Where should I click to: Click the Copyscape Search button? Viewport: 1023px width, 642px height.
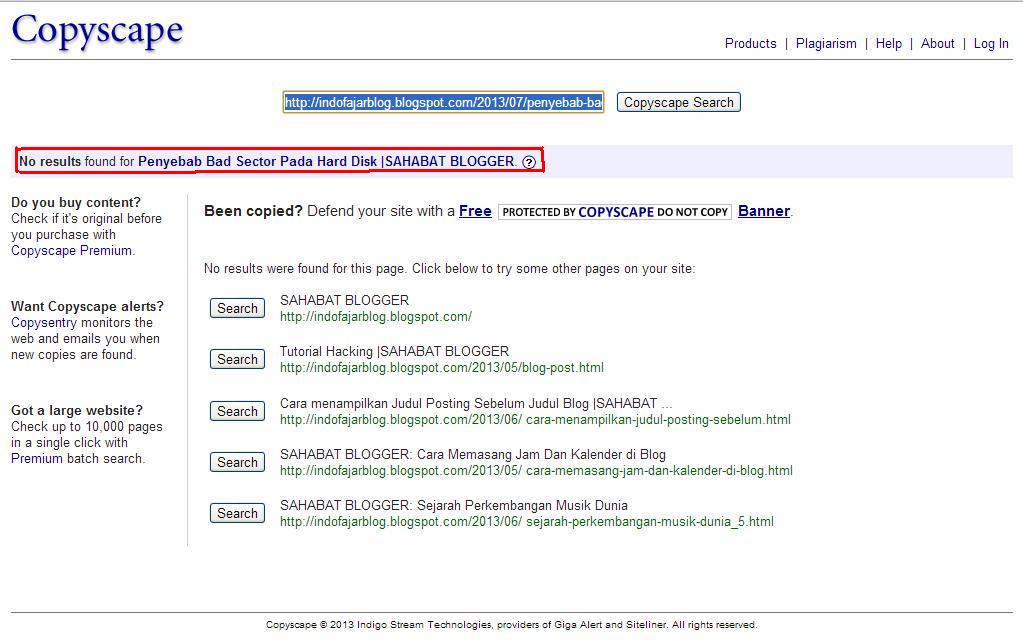coord(679,102)
